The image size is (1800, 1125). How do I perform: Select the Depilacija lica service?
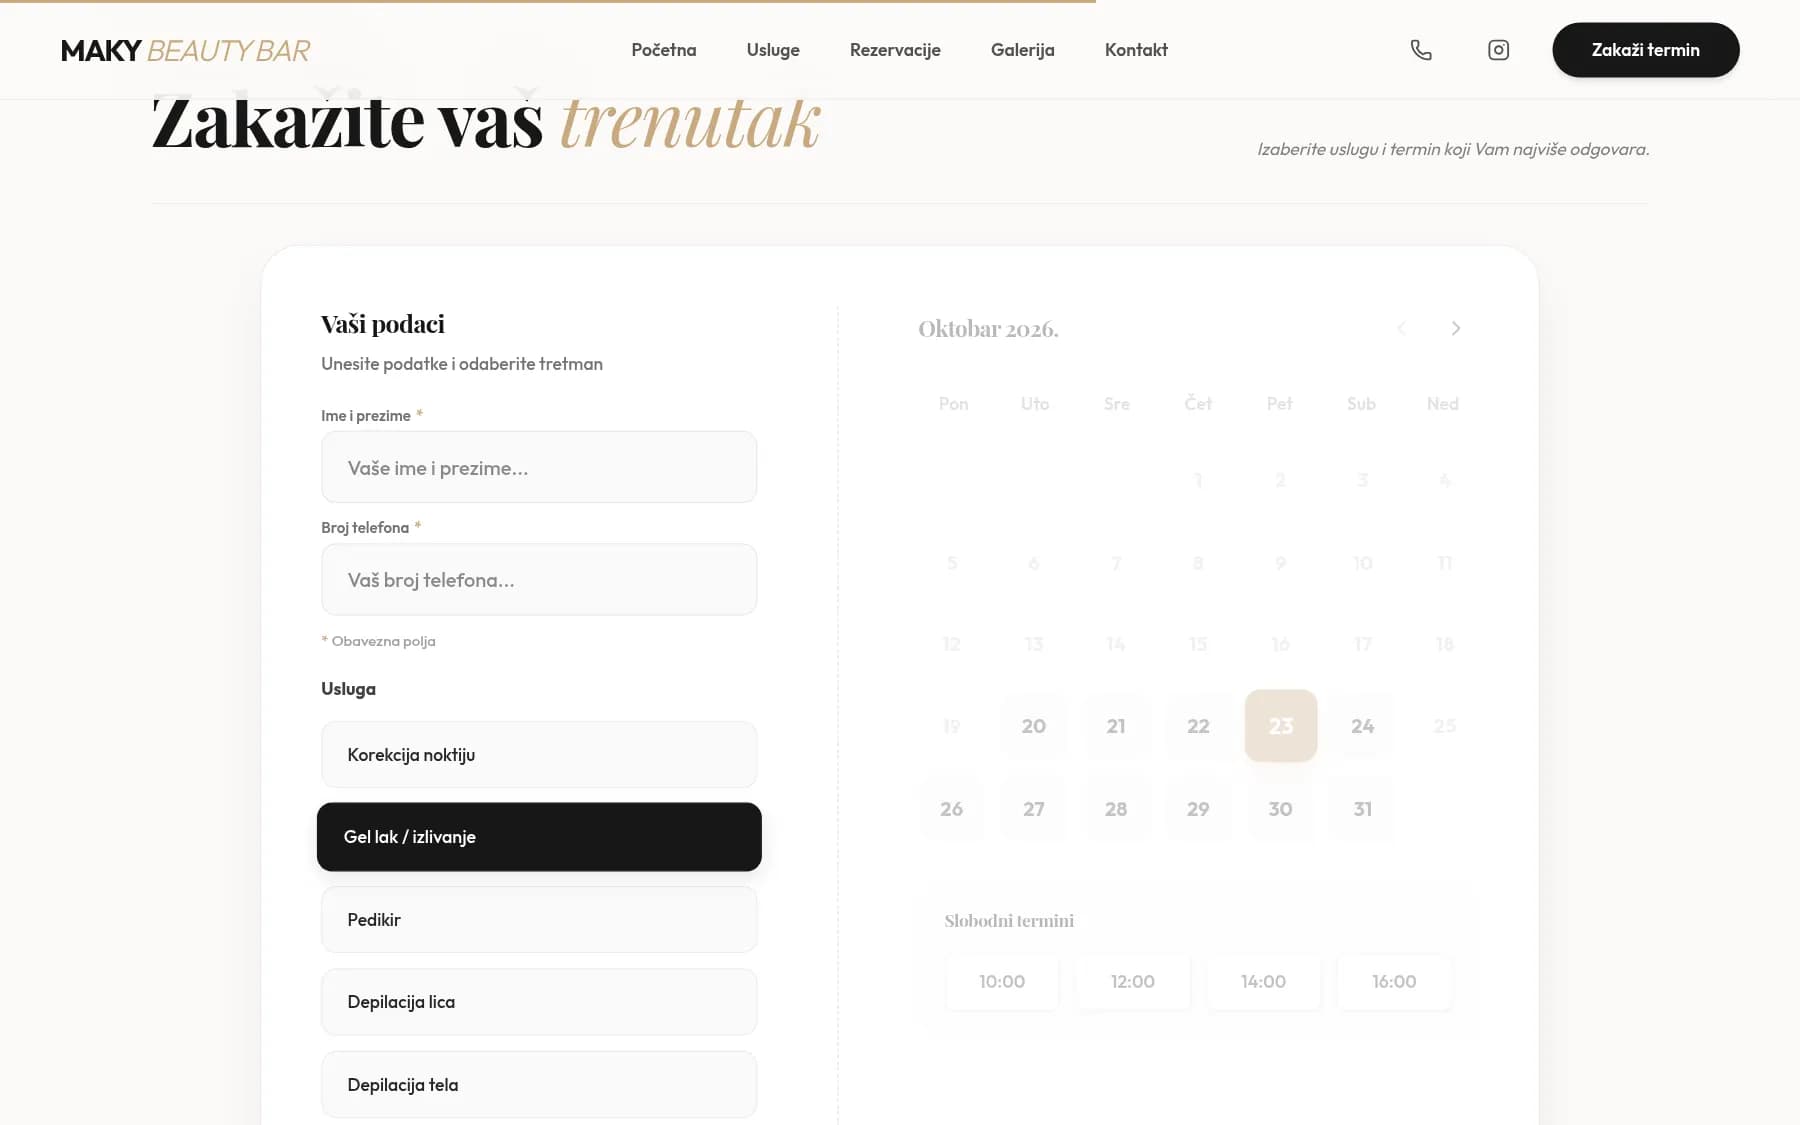click(x=539, y=1002)
